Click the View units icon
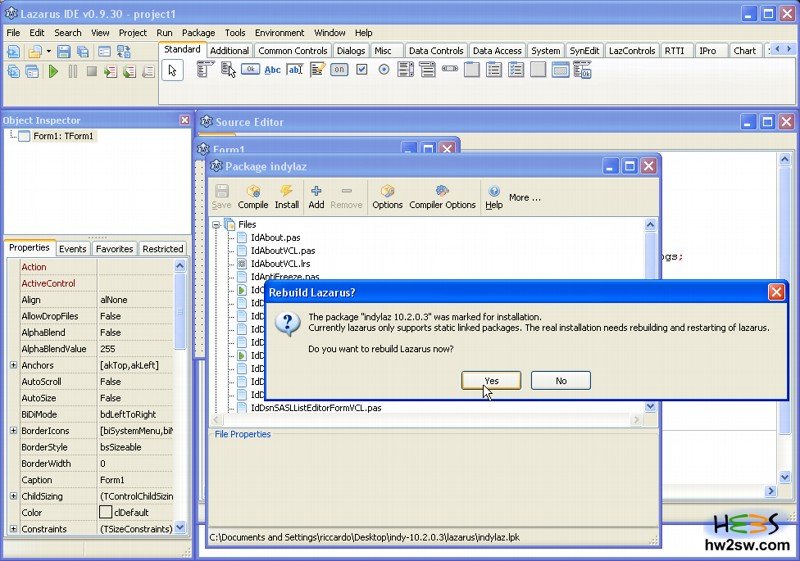The image size is (800, 561). 14,71
